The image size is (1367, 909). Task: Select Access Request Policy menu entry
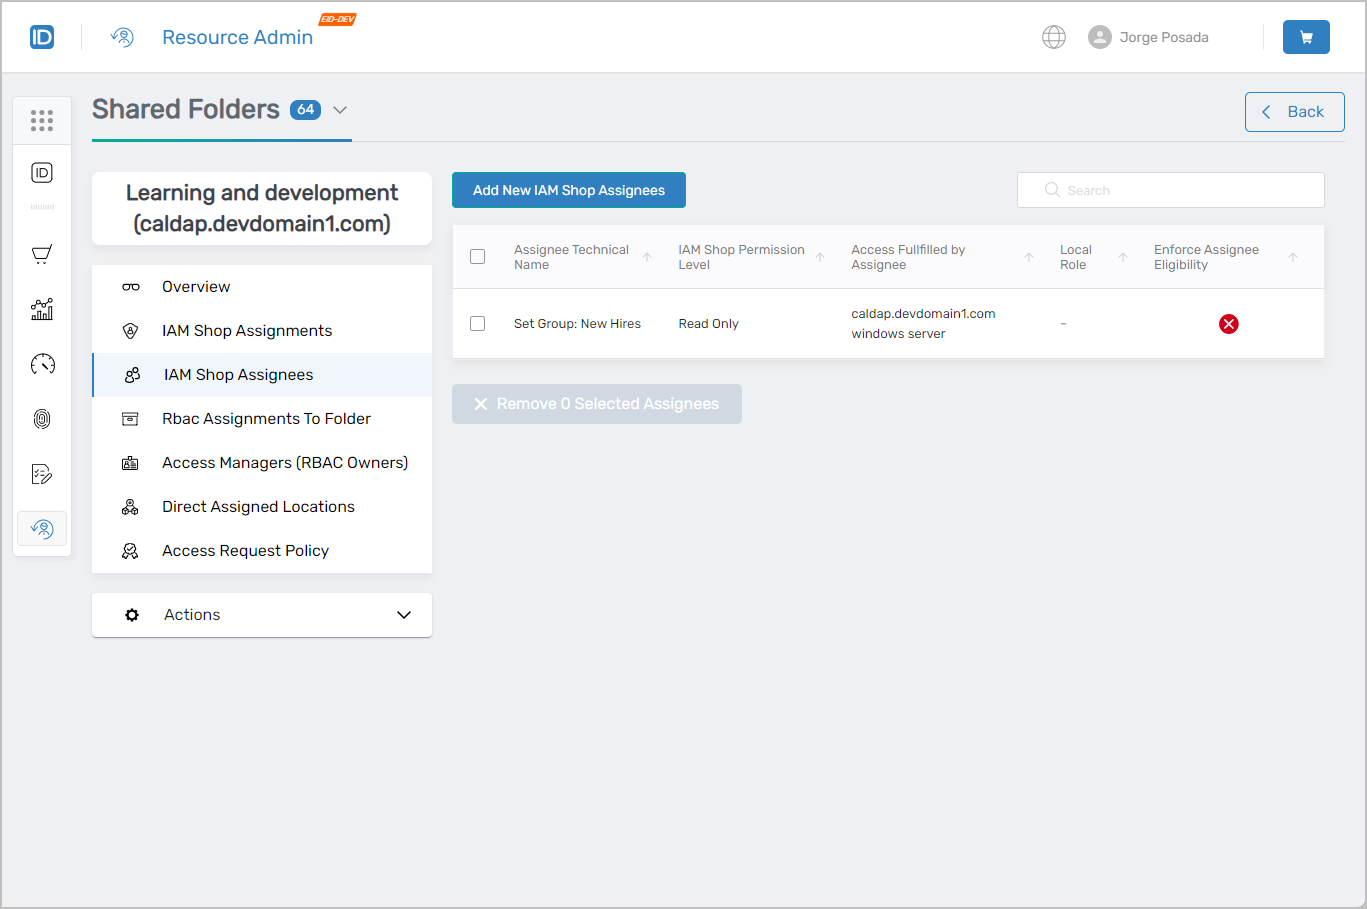click(244, 550)
